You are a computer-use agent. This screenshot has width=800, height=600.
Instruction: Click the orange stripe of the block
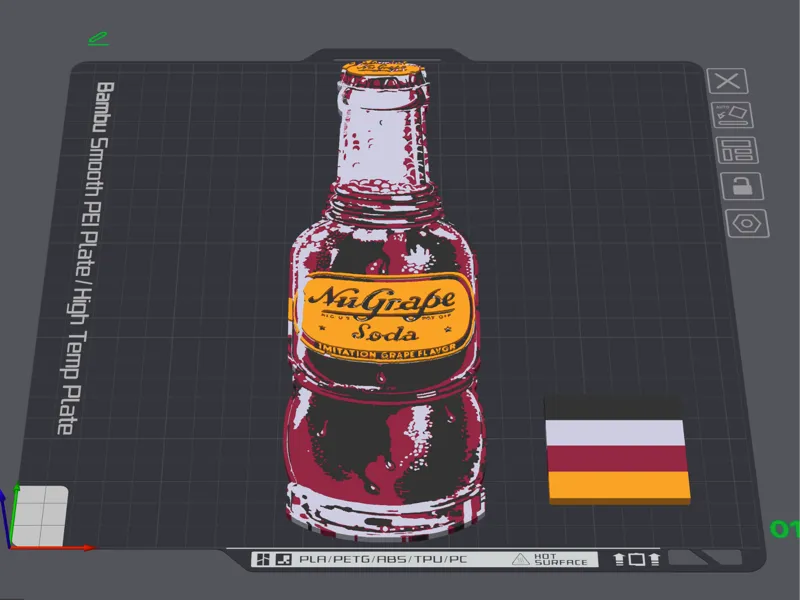point(619,485)
